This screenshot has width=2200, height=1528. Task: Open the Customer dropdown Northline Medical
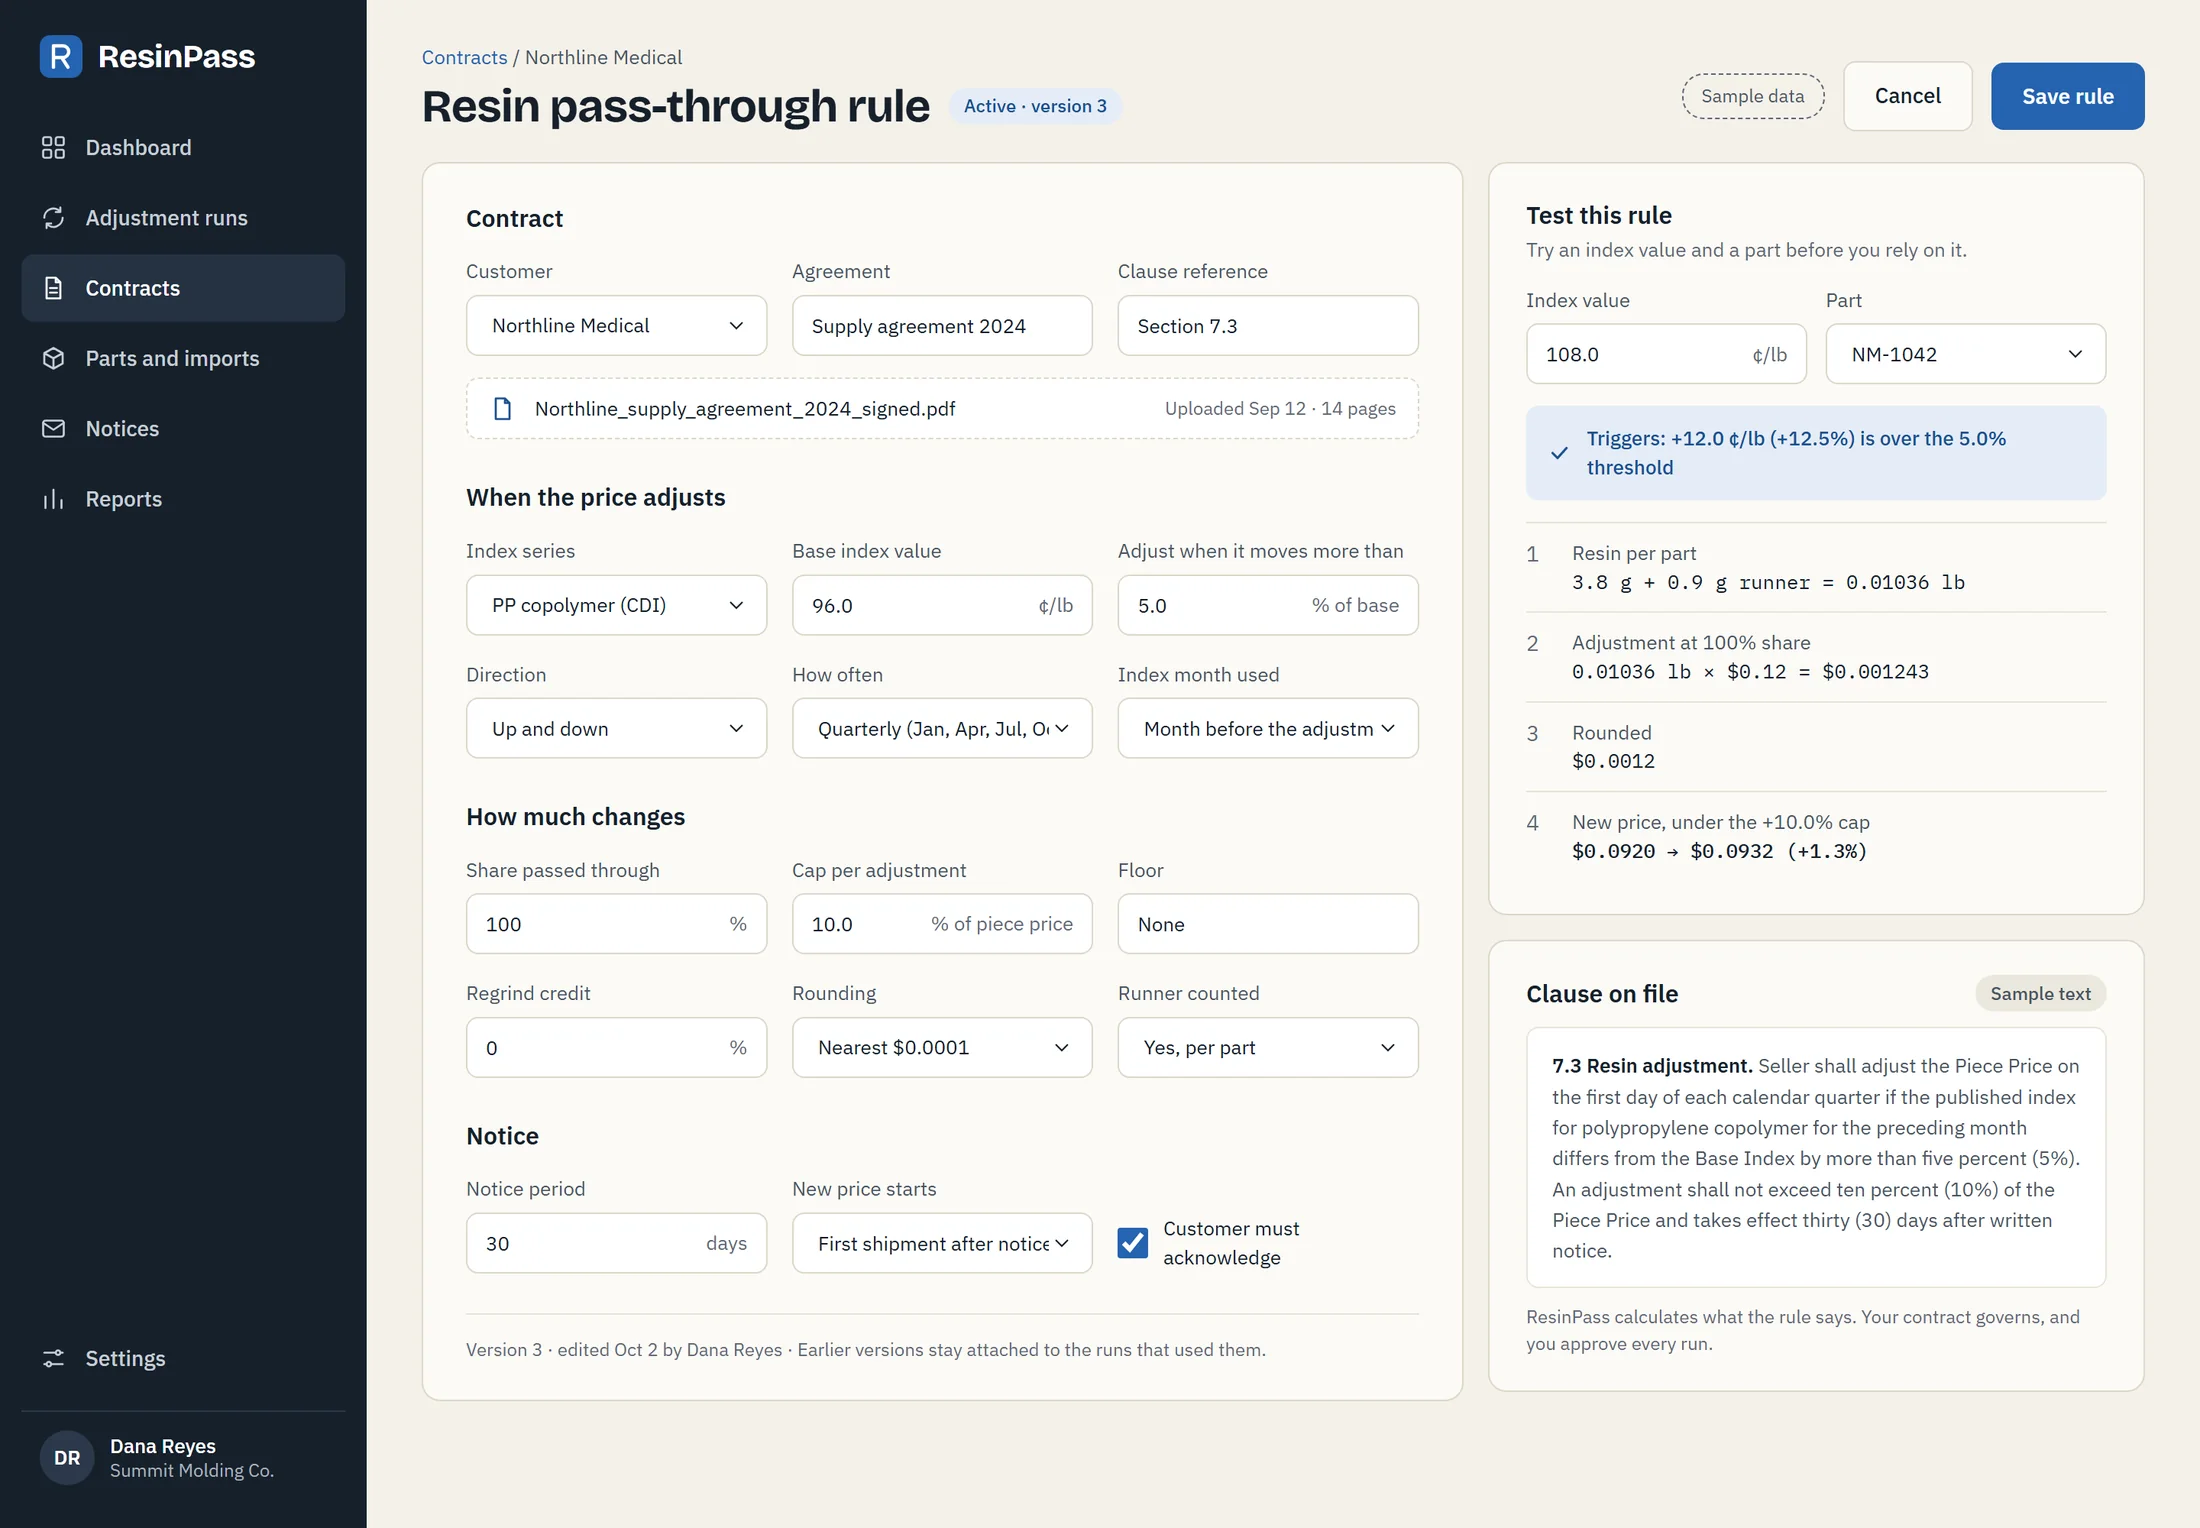[616, 326]
